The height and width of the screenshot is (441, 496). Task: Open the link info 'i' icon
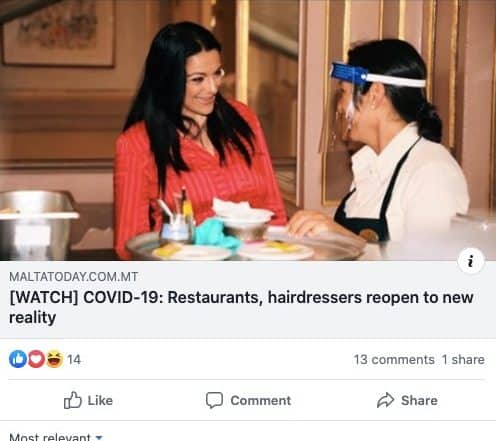[471, 261]
